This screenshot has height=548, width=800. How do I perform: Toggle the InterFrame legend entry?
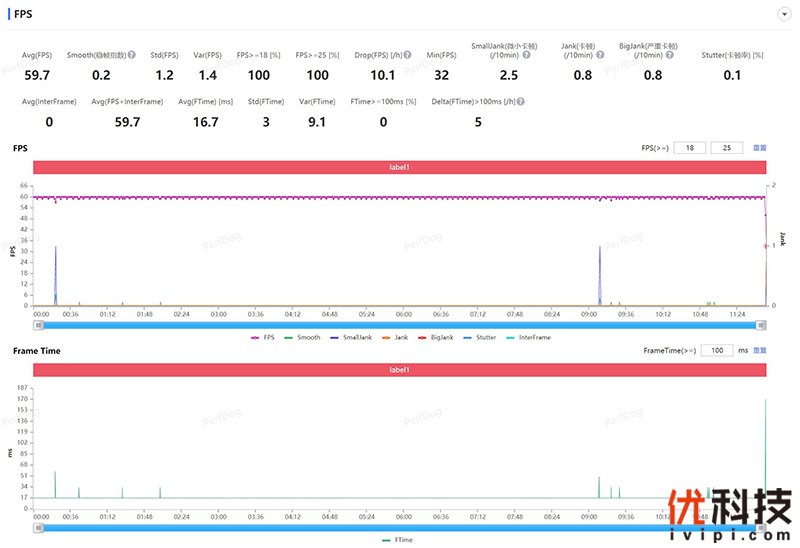tap(528, 337)
